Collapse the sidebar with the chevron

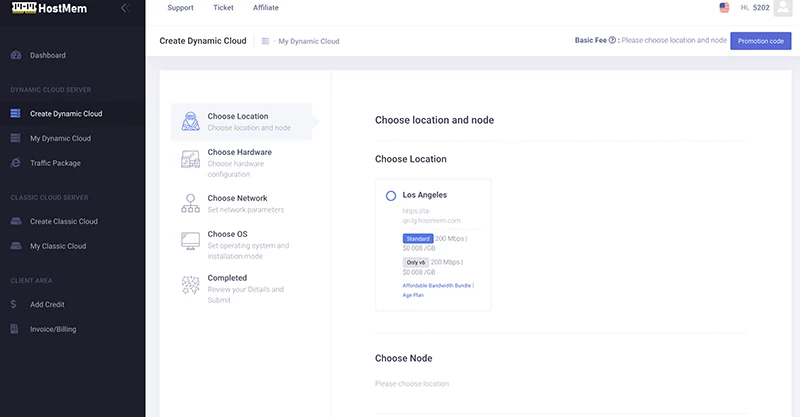click(124, 8)
